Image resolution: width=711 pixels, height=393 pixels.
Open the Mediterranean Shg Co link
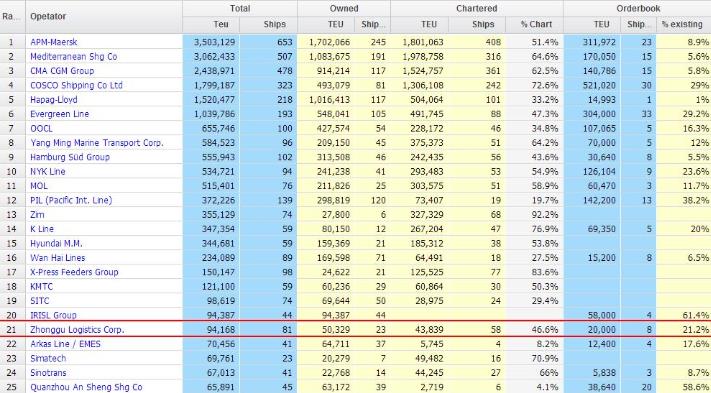(x=73, y=57)
